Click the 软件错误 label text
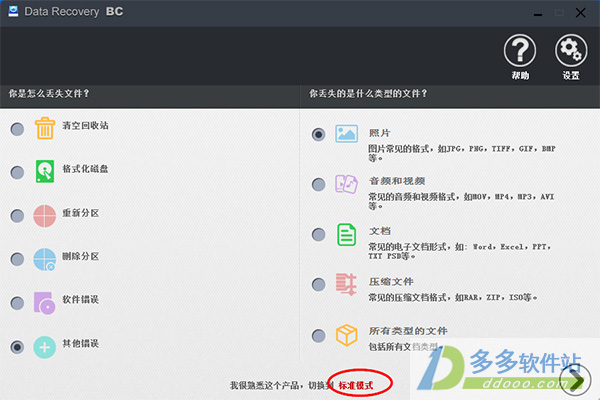This screenshot has width=600, height=400. pos(81,299)
